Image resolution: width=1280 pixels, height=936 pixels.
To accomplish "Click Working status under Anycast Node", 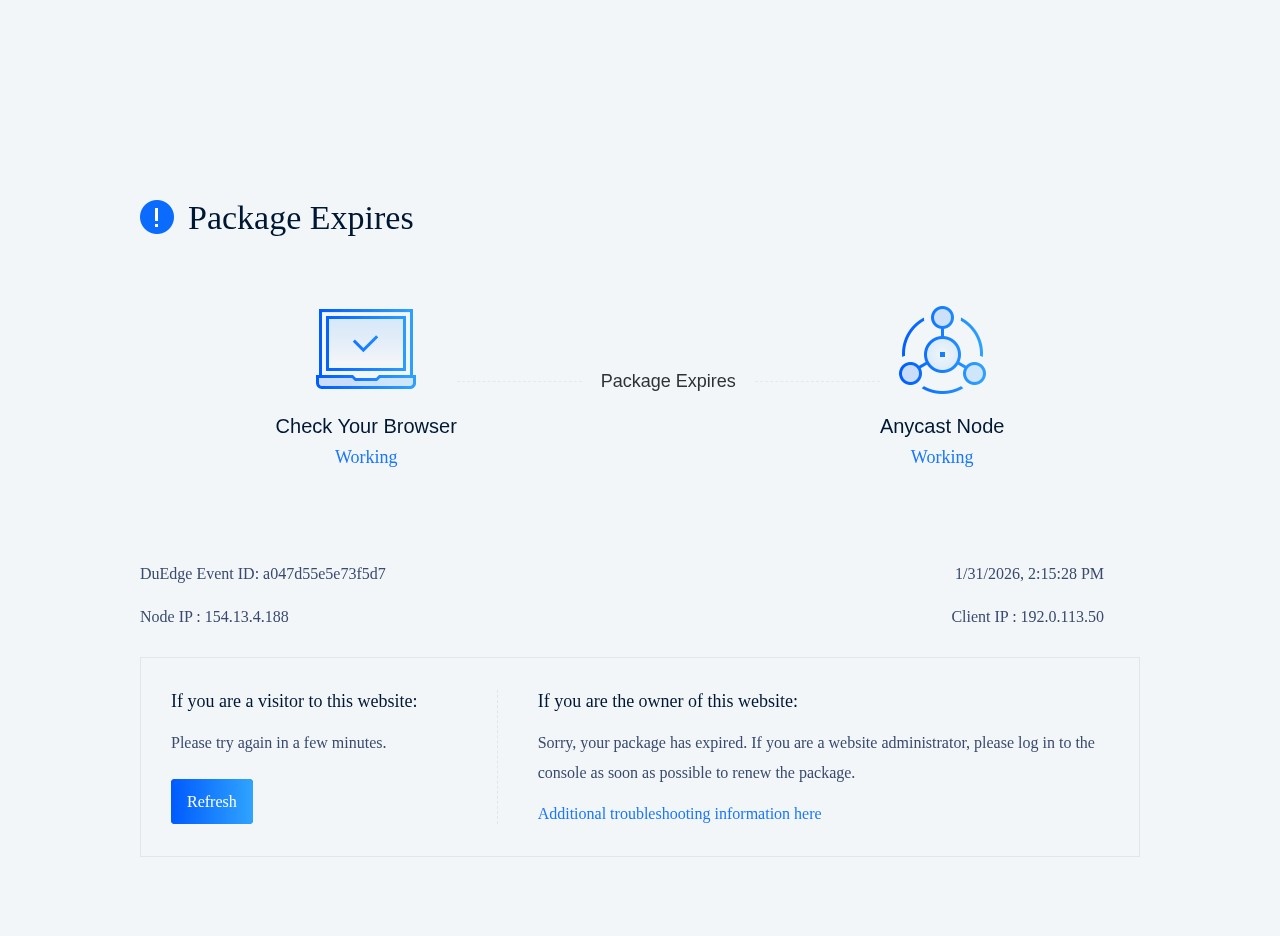I will [x=942, y=457].
